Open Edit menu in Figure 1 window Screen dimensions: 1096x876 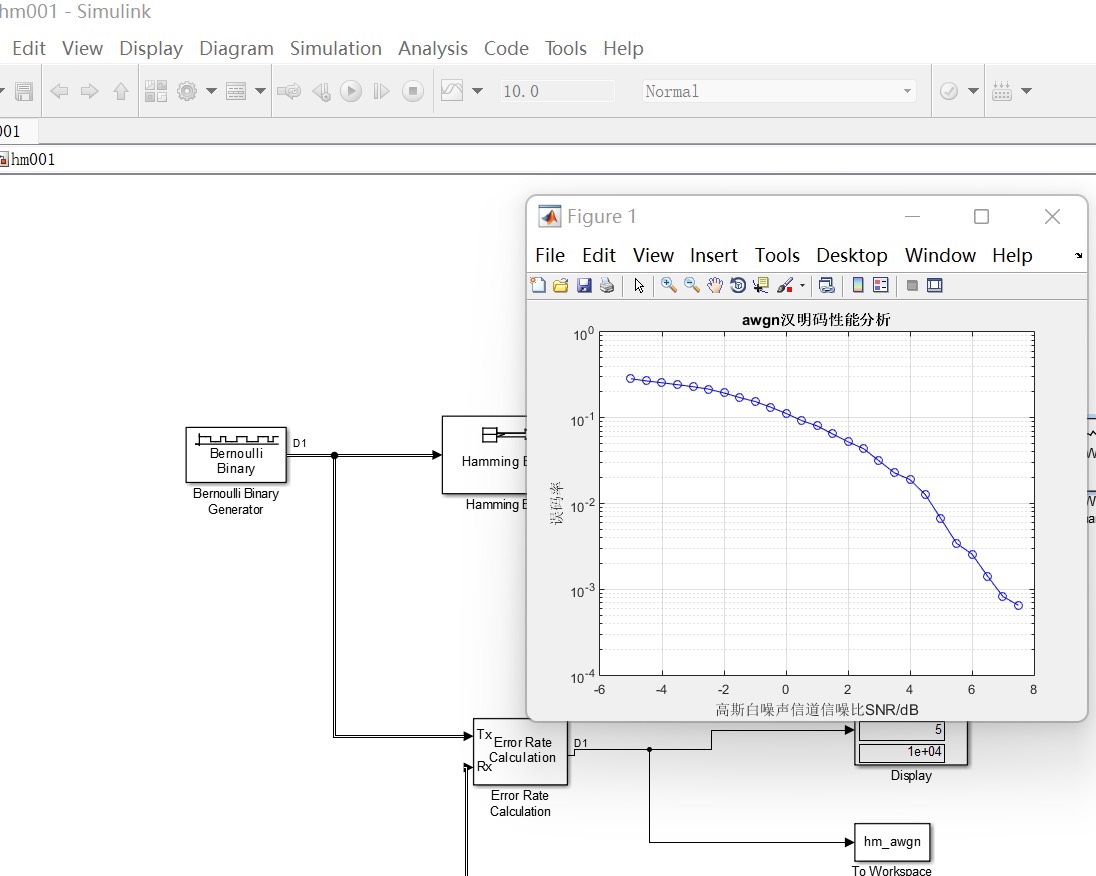[x=599, y=255]
